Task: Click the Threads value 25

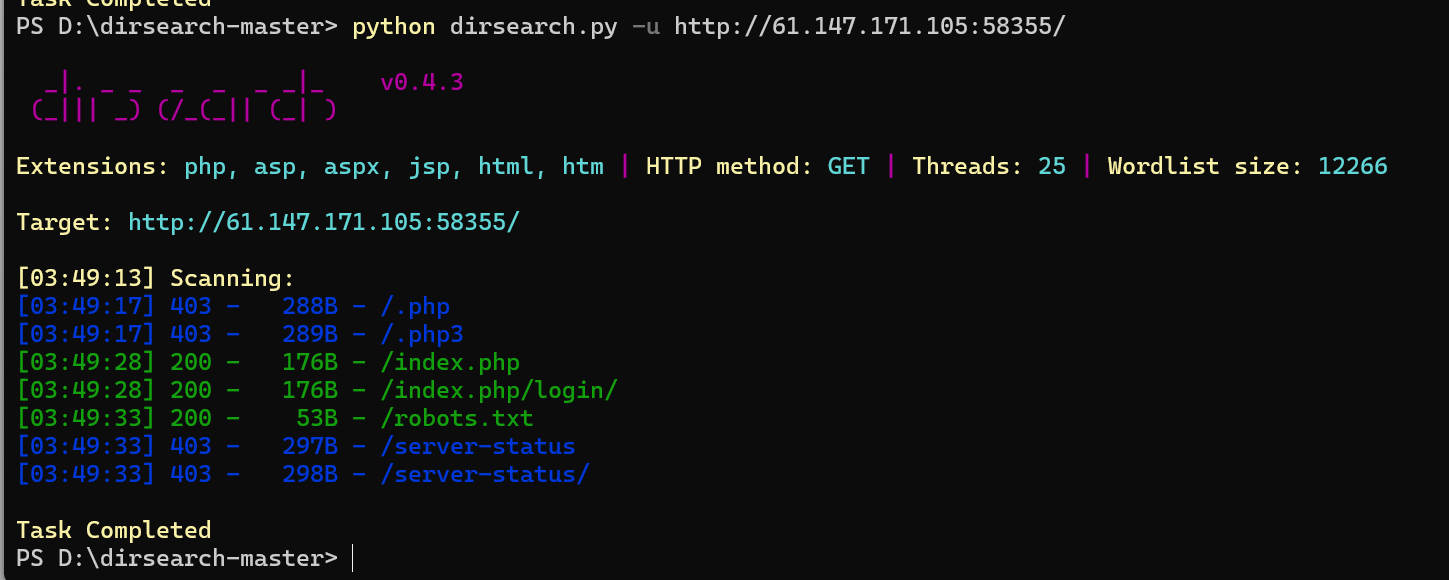Action: (1052, 166)
